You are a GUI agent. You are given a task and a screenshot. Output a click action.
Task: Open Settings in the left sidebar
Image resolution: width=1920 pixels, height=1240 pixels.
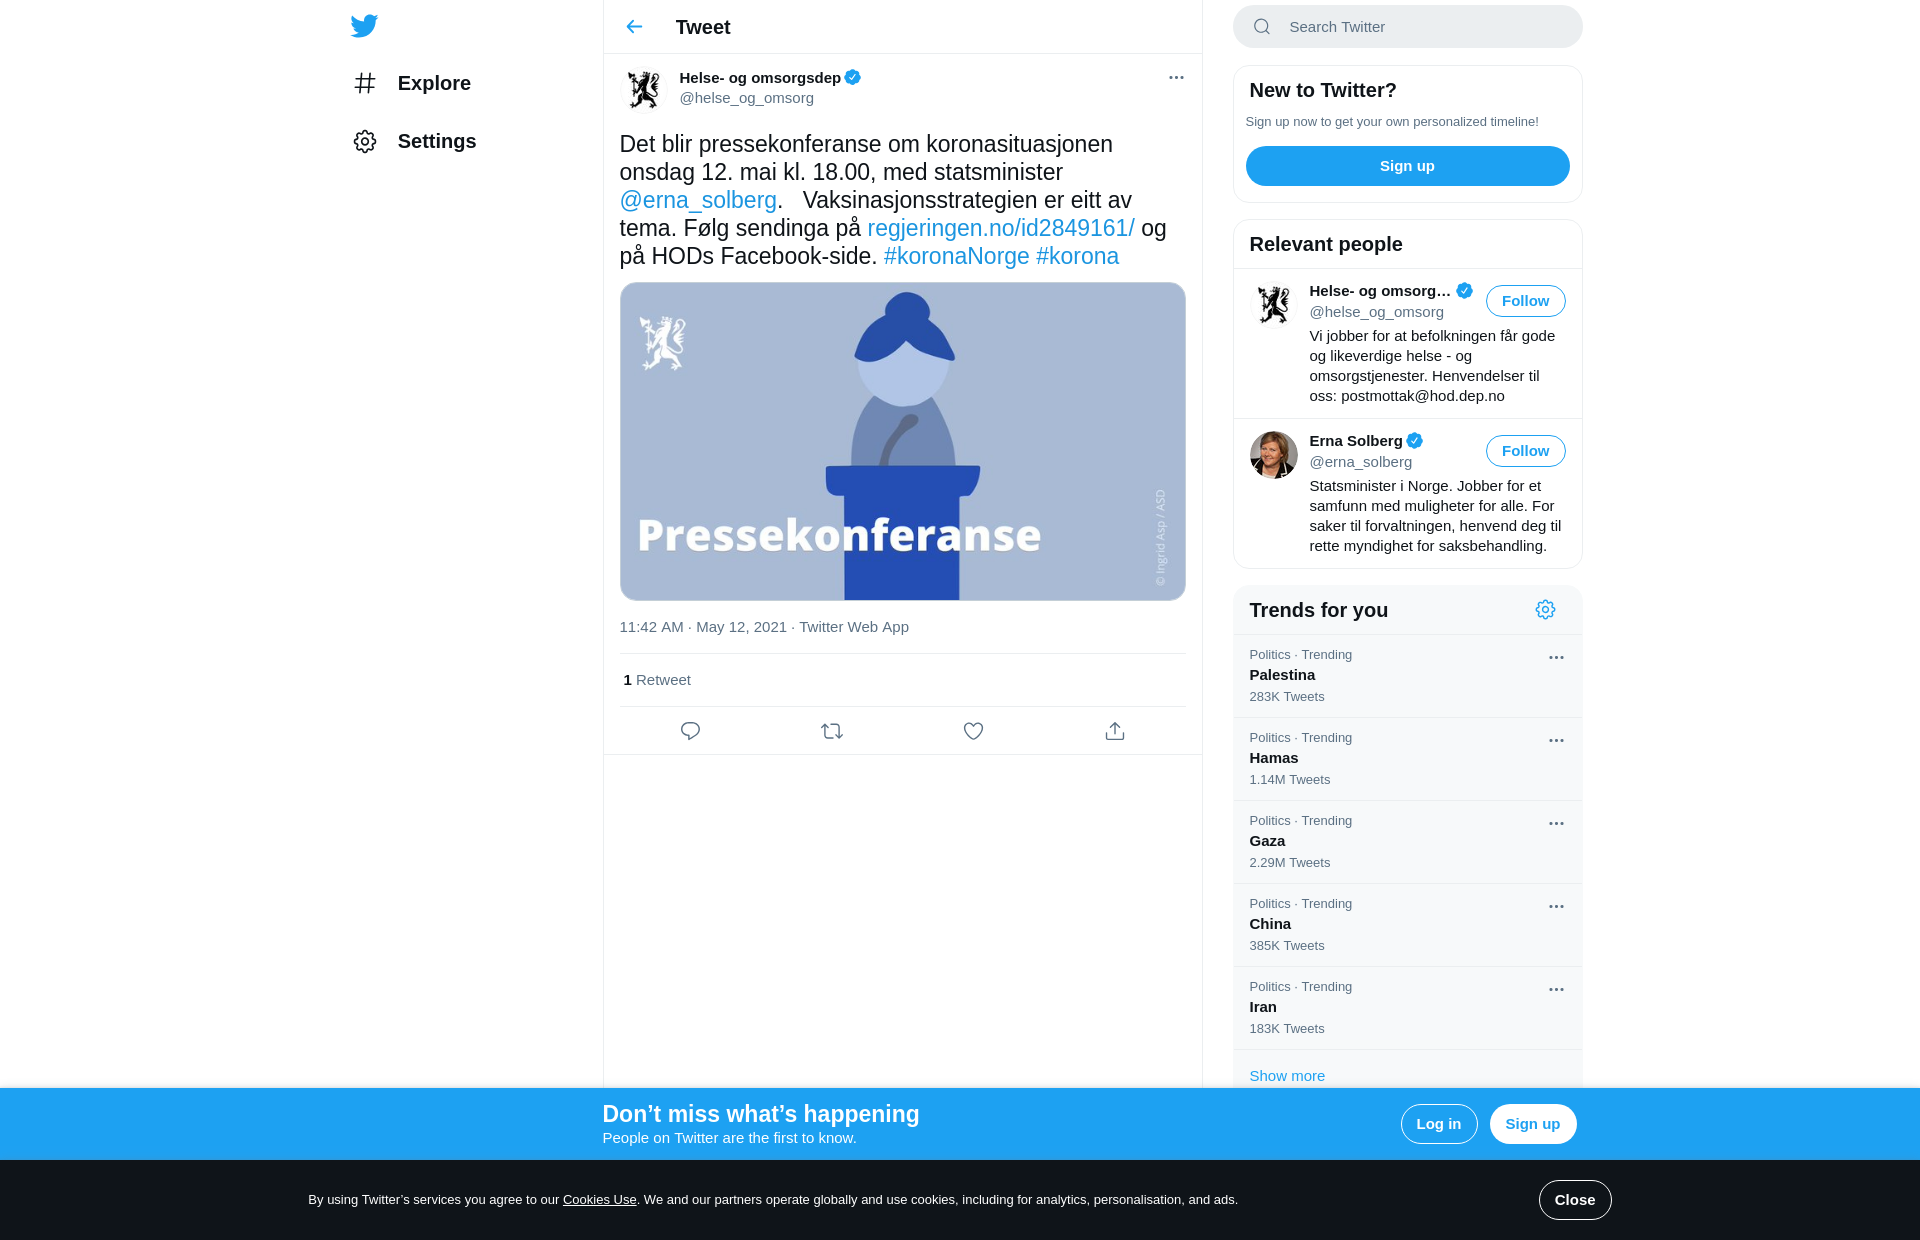(x=414, y=141)
